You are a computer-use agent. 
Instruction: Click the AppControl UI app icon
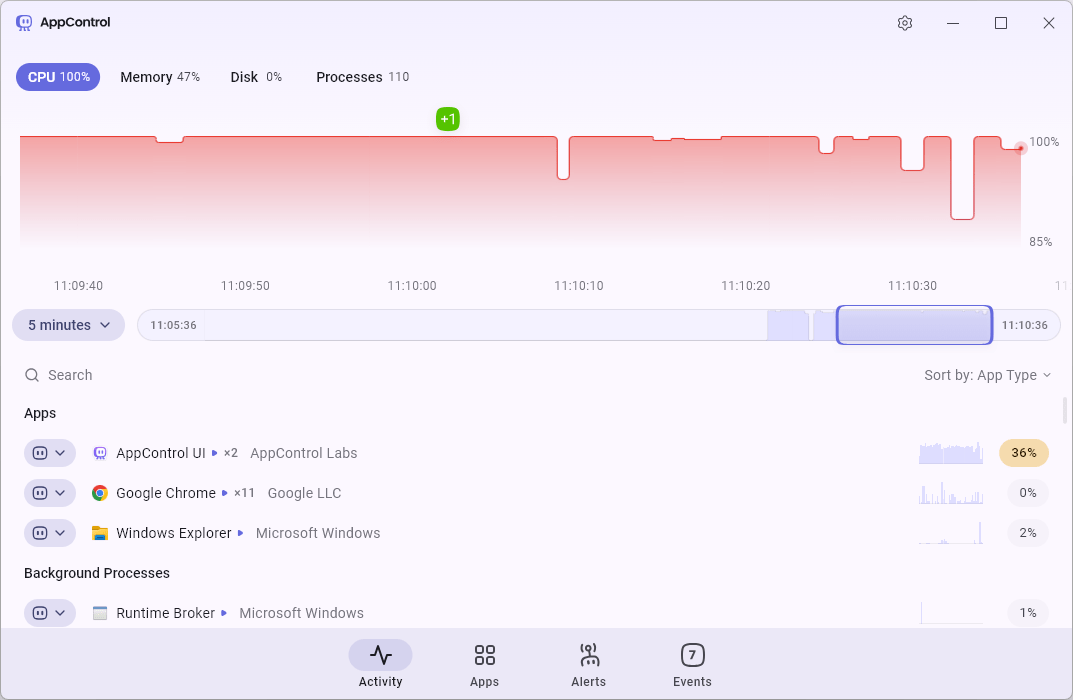[100, 453]
